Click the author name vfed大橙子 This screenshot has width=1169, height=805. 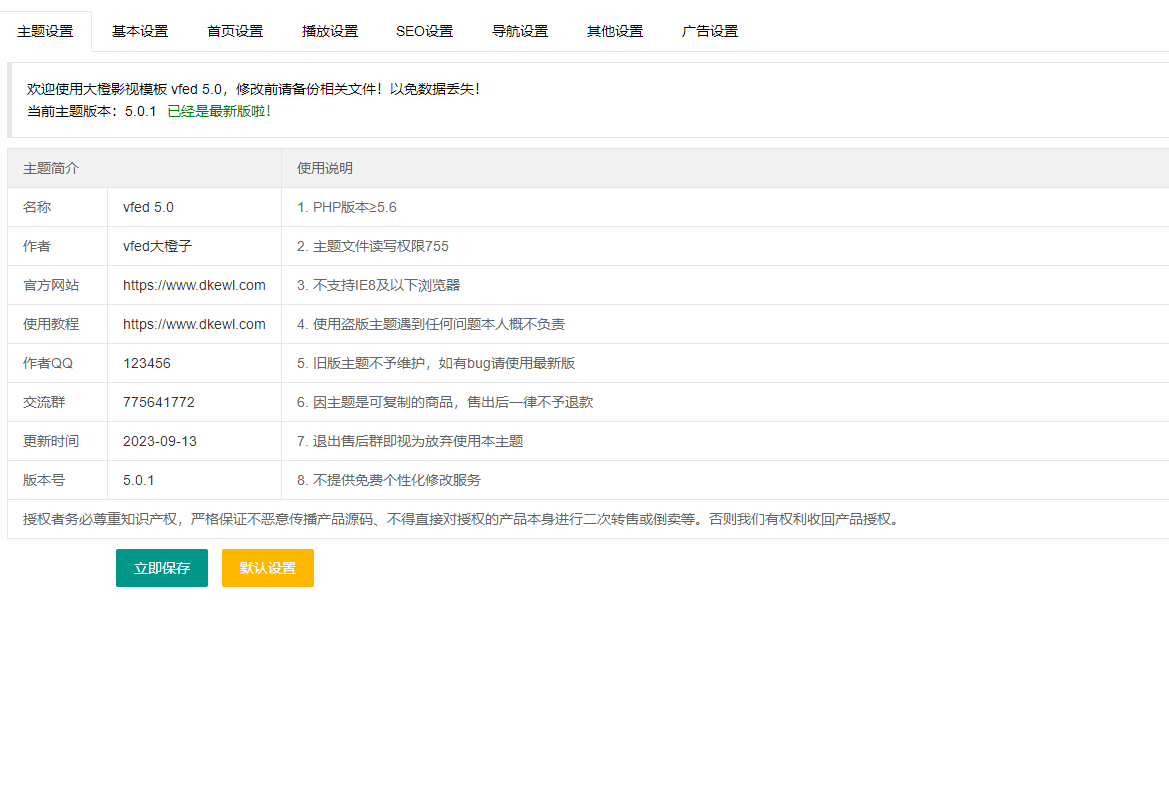tap(157, 246)
